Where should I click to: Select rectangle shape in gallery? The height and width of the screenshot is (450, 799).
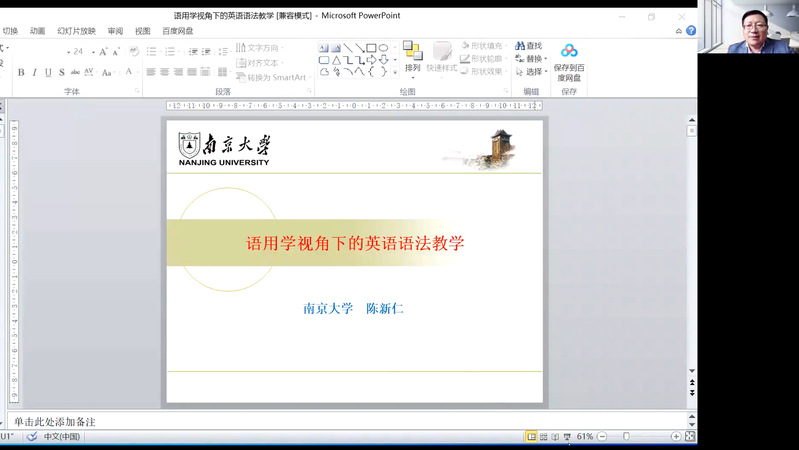371,48
